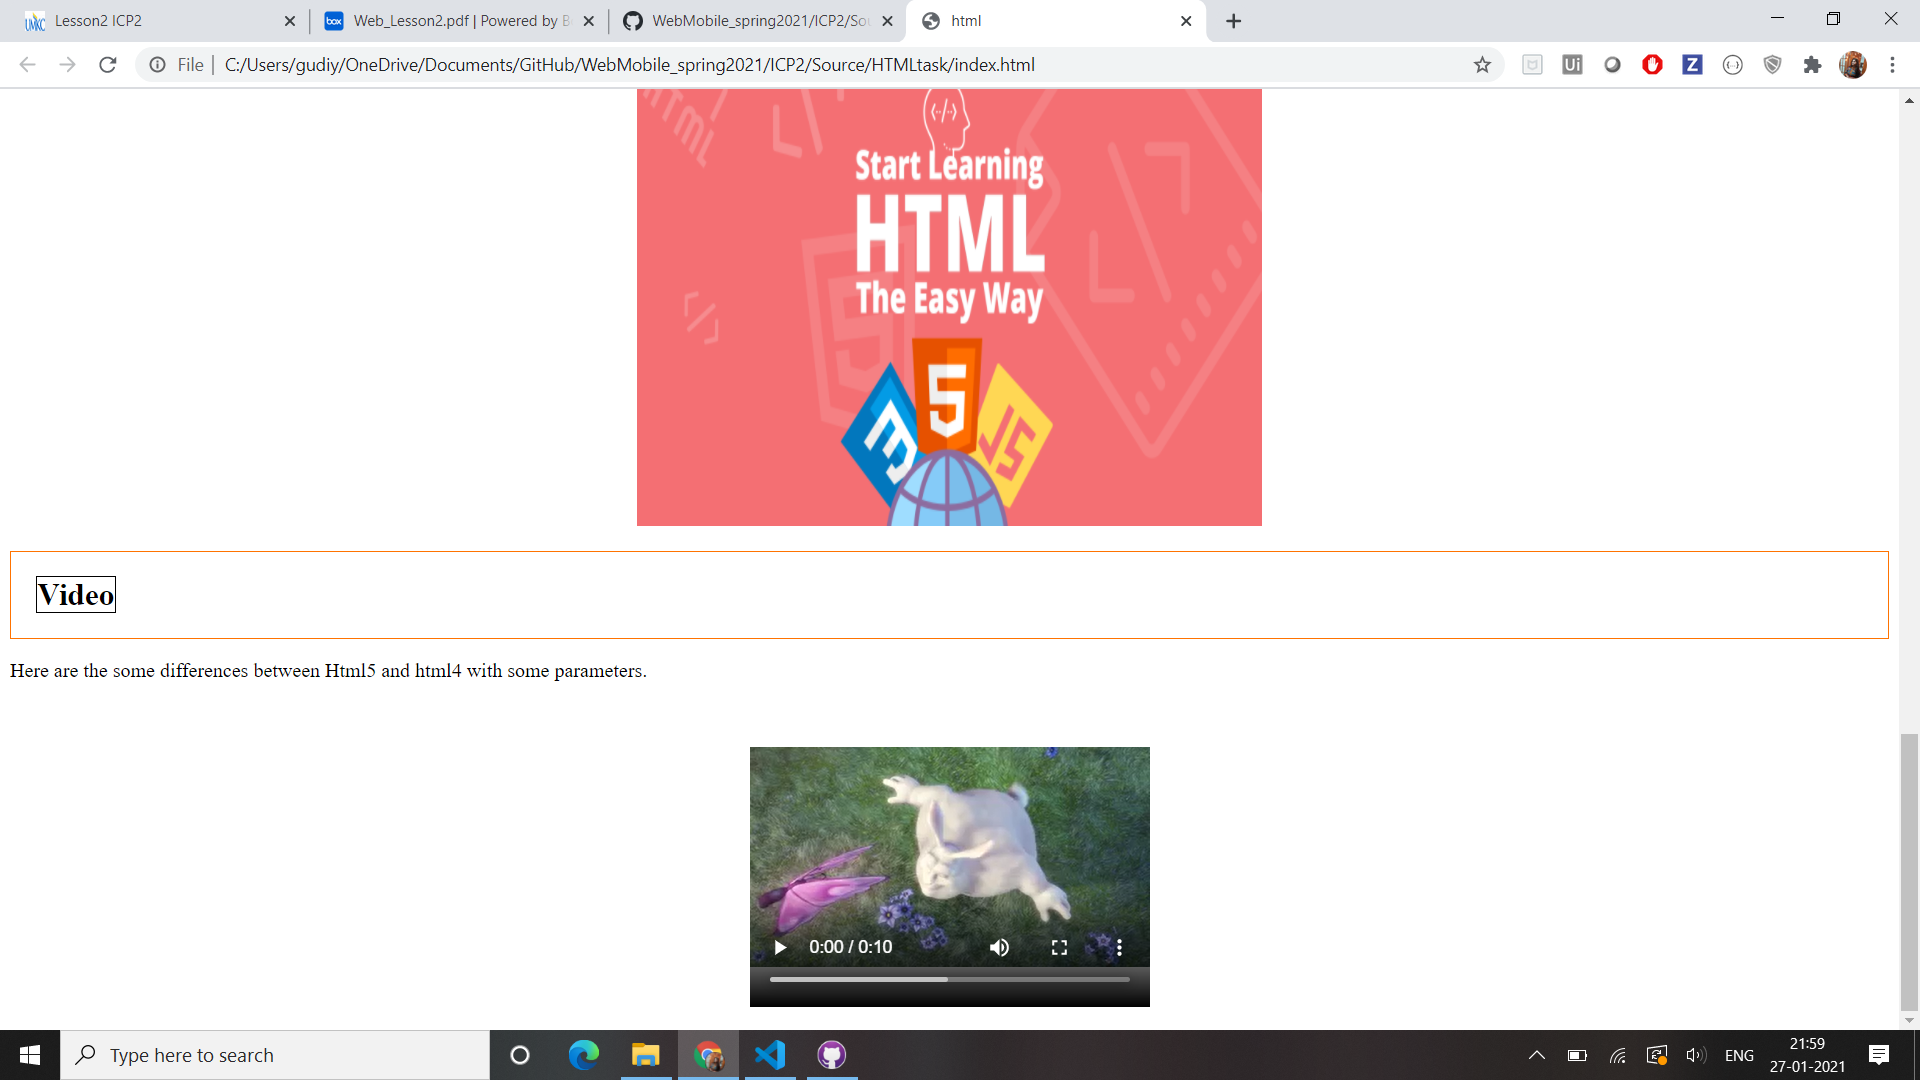Screen dimensions: 1920x1080
Task: Click the red Opera-style extension icon
Action: pyautogui.click(x=1652, y=65)
